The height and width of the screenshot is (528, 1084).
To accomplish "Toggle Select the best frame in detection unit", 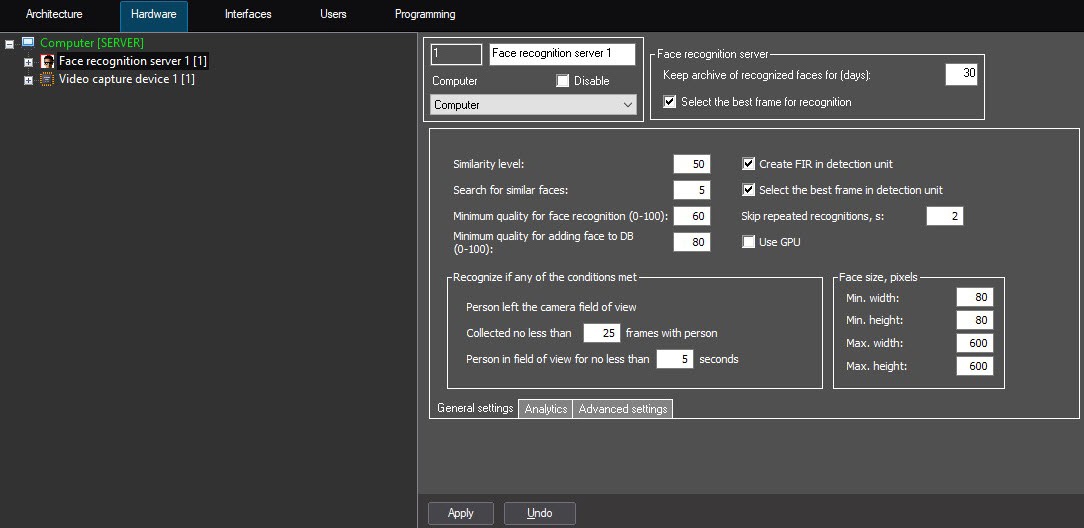I will pyautogui.click(x=749, y=190).
